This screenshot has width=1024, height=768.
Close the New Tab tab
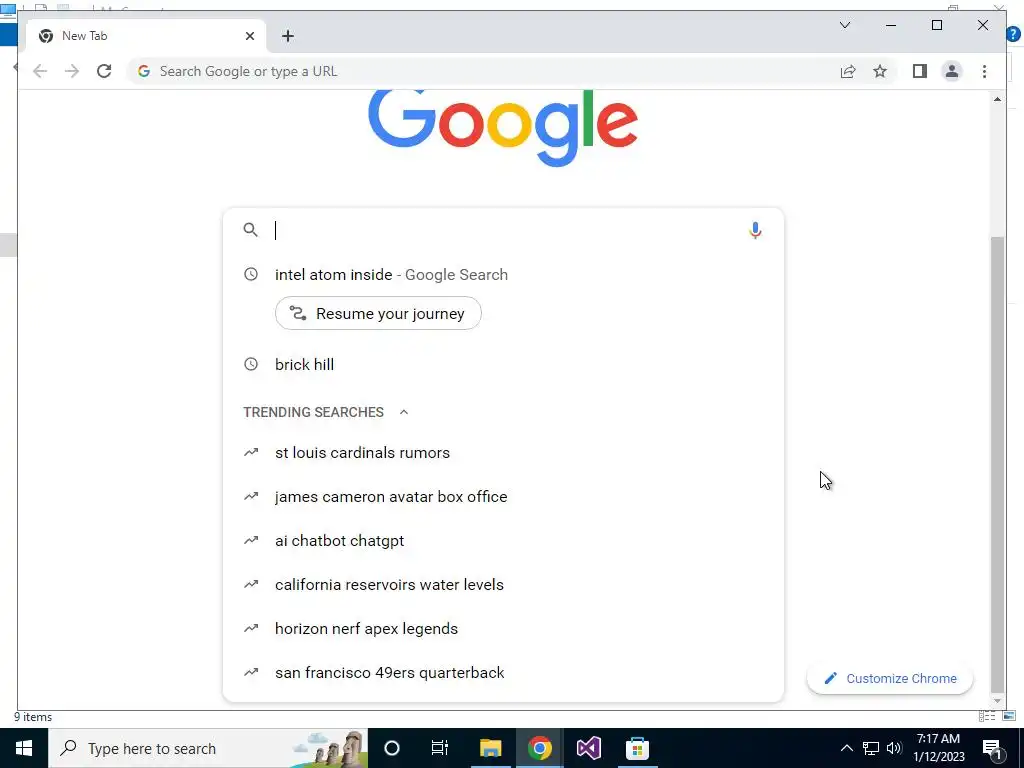pyautogui.click(x=249, y=36)
